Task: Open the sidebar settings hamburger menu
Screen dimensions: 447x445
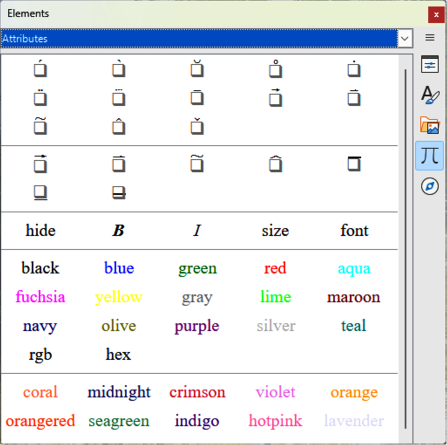Action: point(430,38)
